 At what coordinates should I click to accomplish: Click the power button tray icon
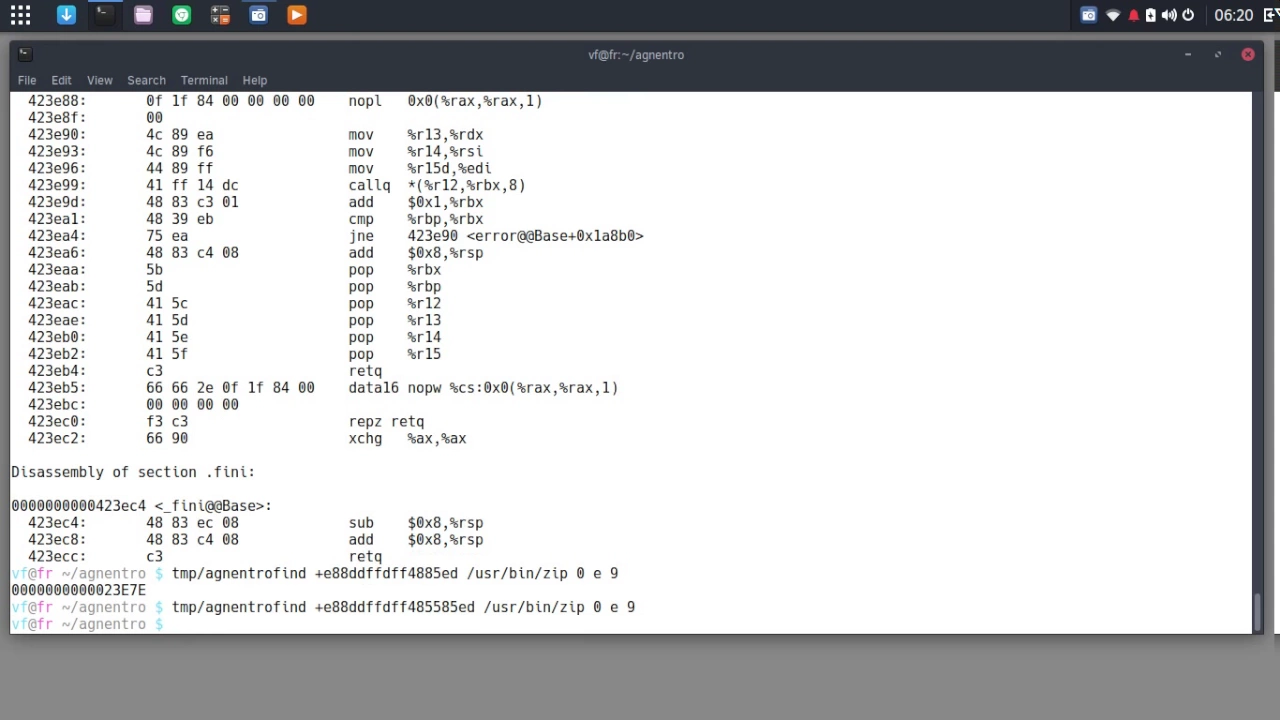[1188, 15]
